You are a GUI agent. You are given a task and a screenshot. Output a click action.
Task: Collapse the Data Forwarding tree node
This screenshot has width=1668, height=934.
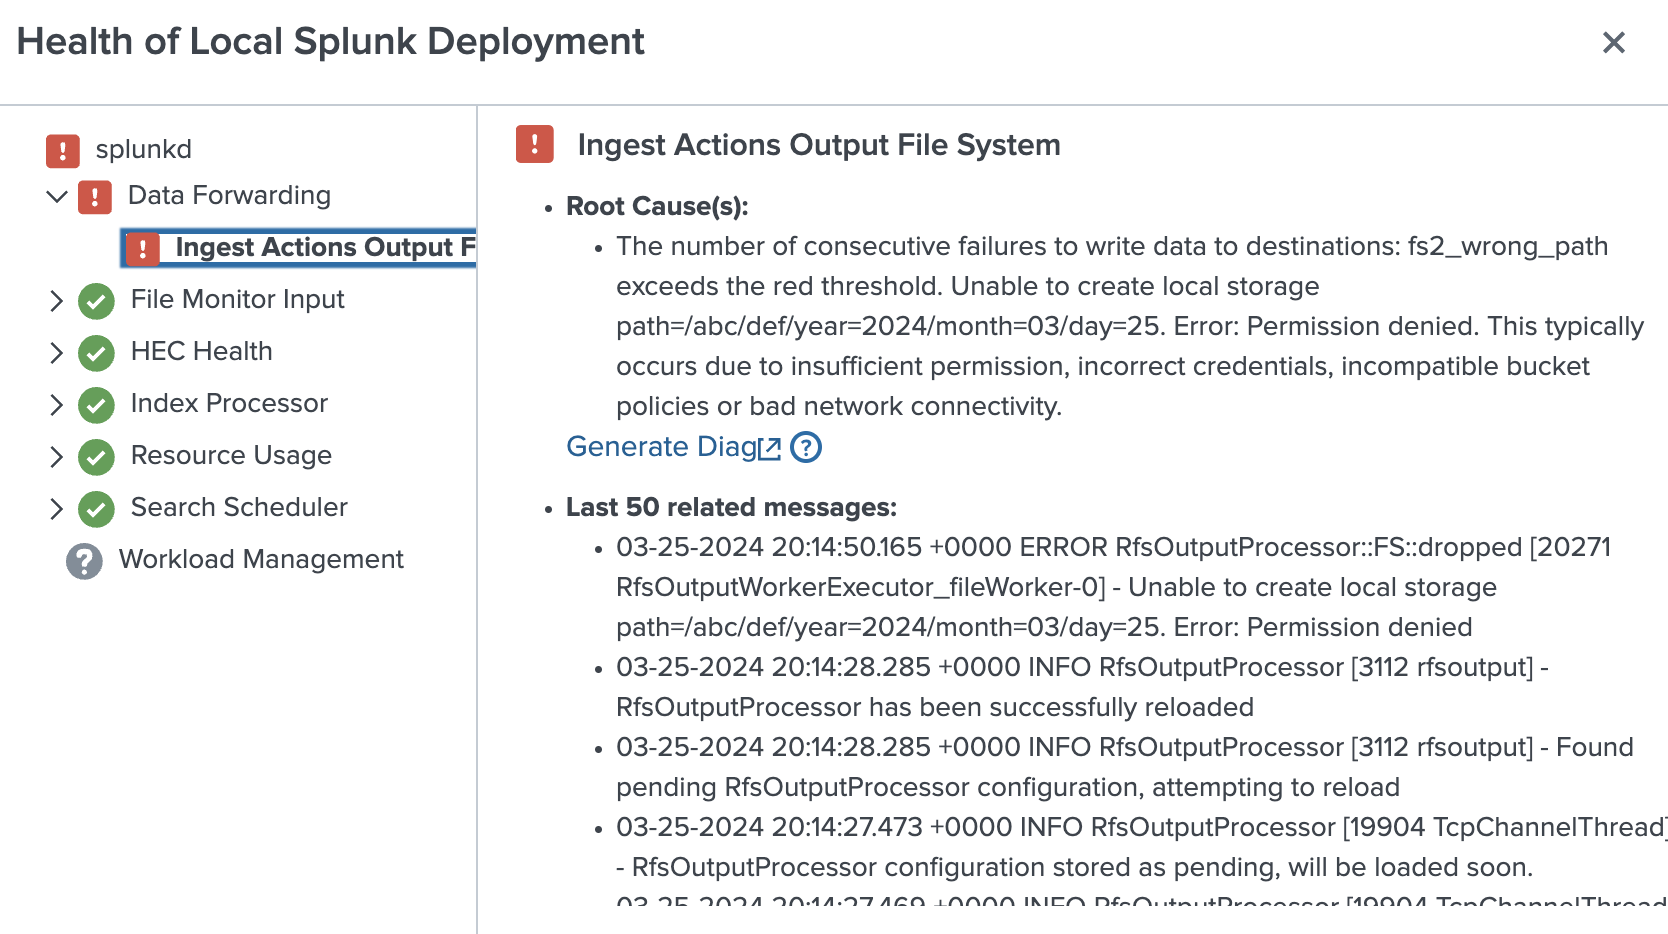point(57,196)
